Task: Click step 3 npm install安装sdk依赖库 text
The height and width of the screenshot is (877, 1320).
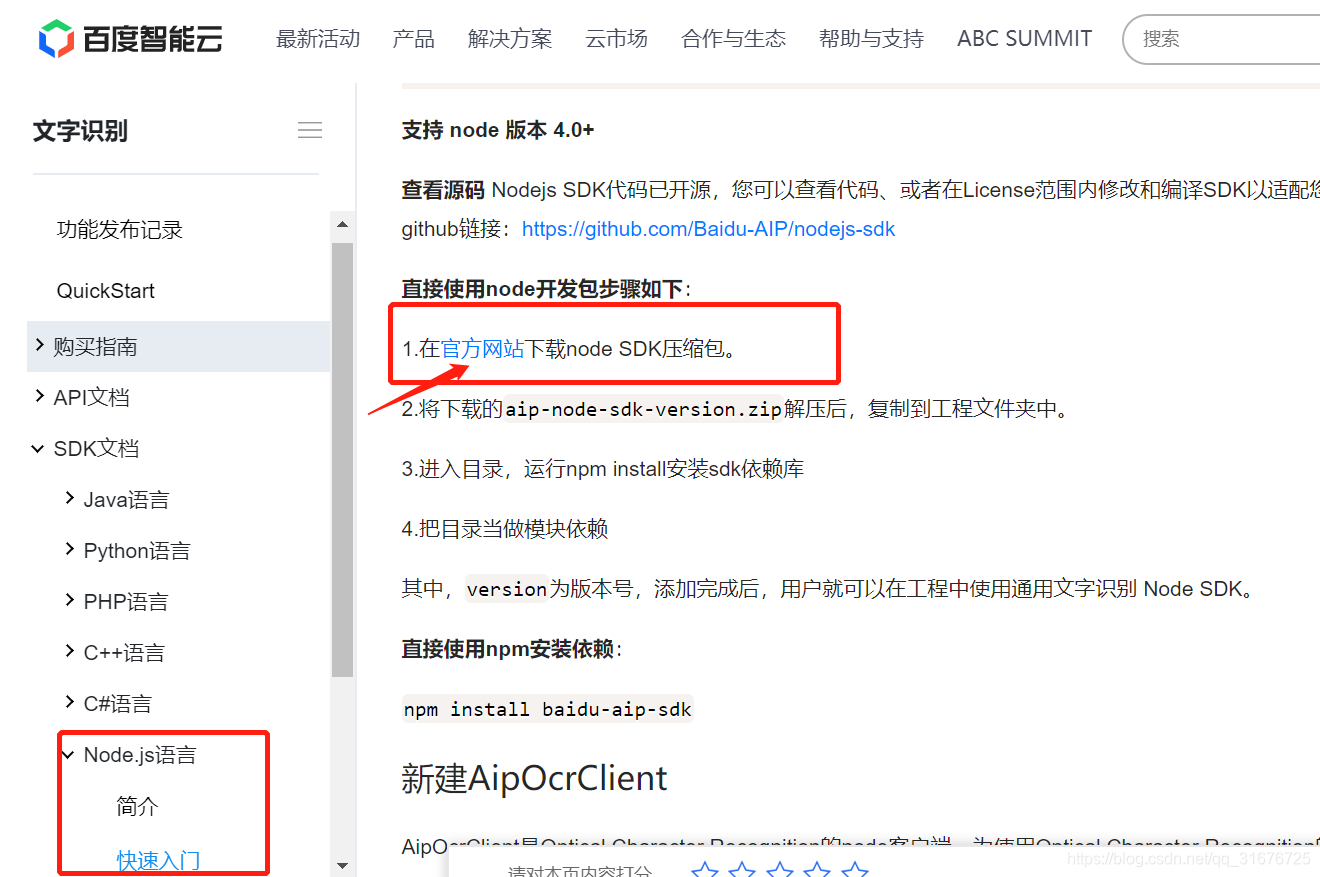Action: [603, 469]
